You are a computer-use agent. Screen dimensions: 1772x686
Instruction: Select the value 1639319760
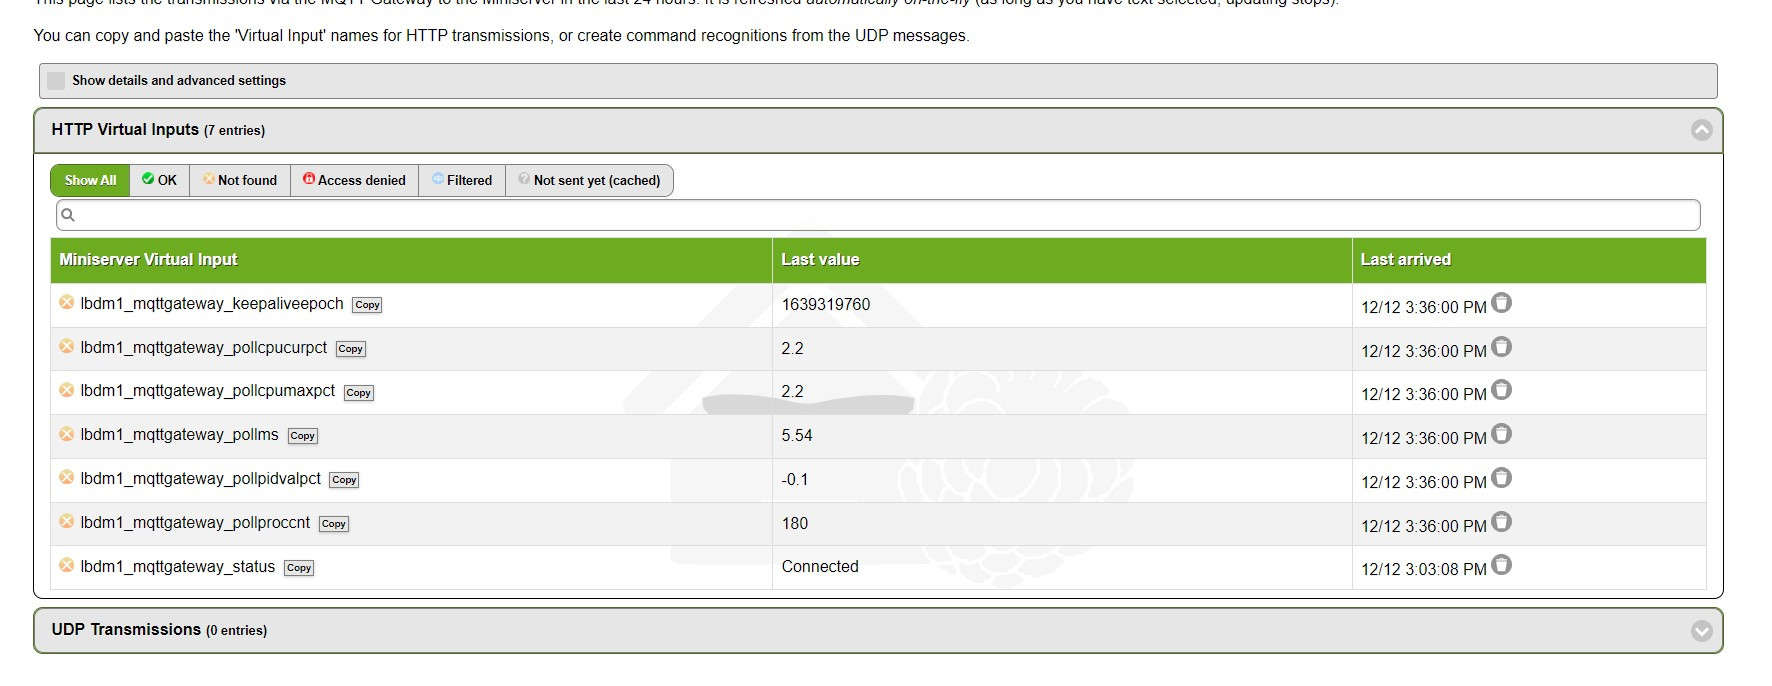point(826,304)
